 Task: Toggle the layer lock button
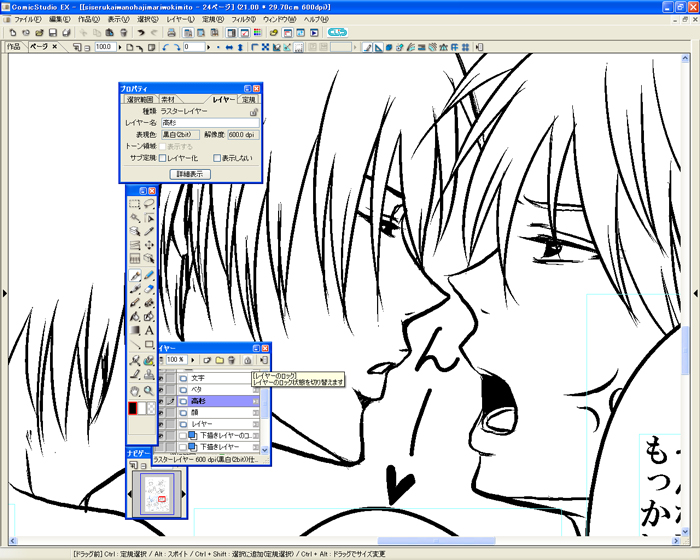[248, 360]
